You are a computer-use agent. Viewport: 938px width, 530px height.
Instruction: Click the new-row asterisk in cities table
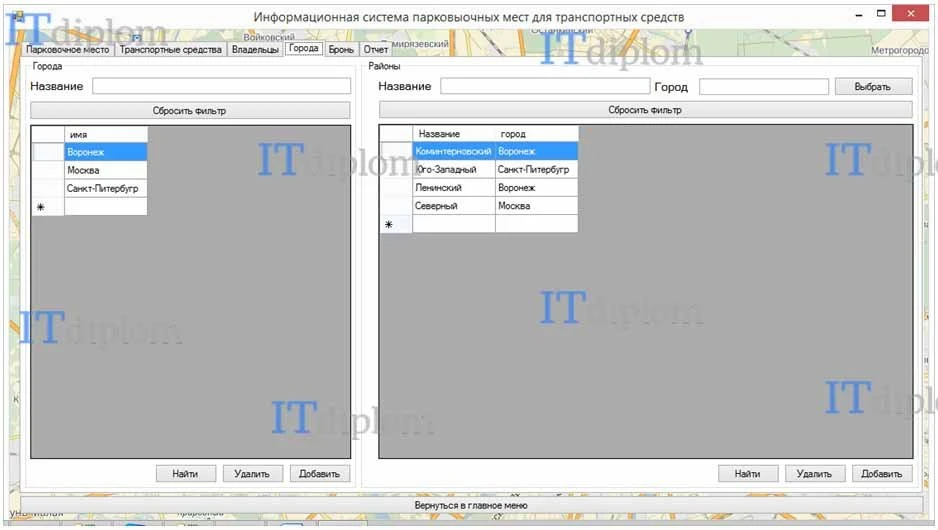(x=41, y=207)
